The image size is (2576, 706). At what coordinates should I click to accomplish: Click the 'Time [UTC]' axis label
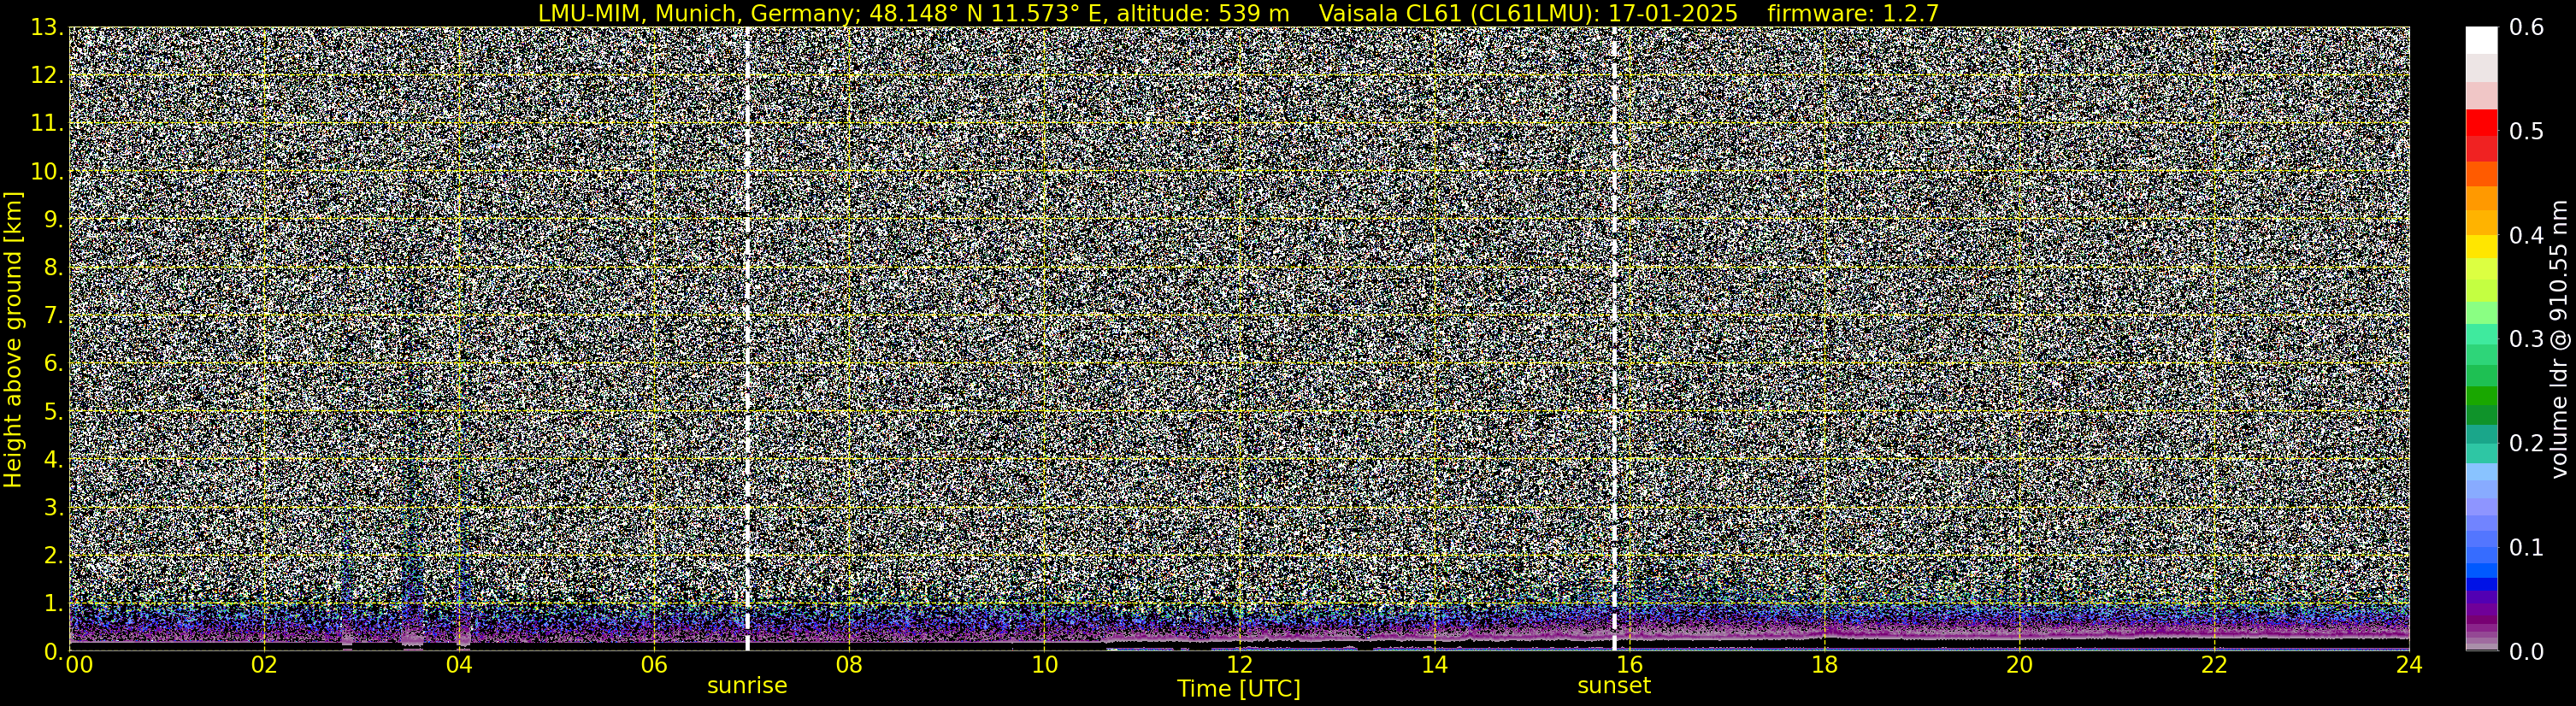tap(1239, 689)
